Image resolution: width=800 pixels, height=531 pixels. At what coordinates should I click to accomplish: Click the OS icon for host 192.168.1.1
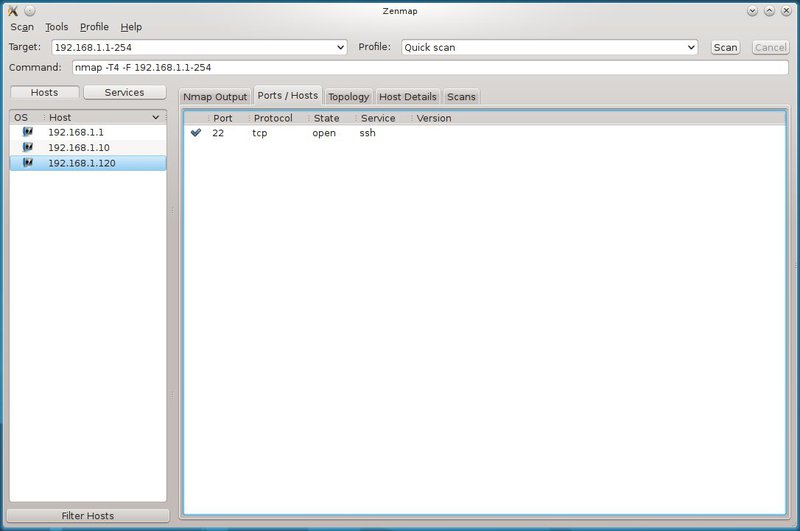[x=28, y=132]
